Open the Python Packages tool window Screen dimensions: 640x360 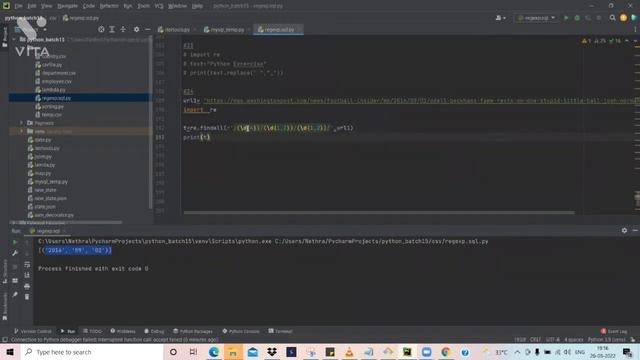pos(193,331)
